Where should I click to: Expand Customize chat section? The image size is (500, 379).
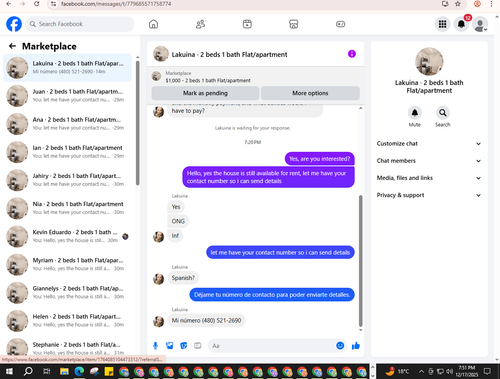pyautogui.click(x=429, y=144)
